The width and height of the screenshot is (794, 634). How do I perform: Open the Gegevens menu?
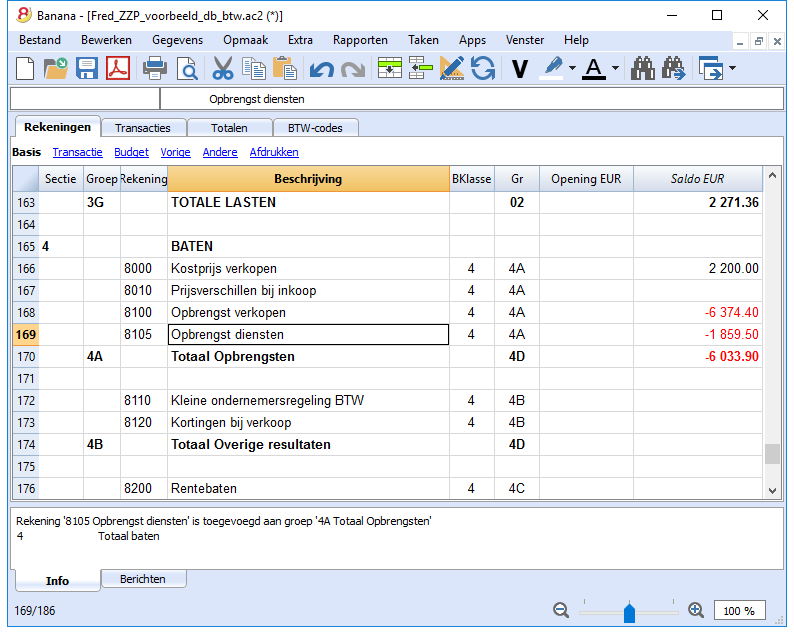tap(177, 40)
